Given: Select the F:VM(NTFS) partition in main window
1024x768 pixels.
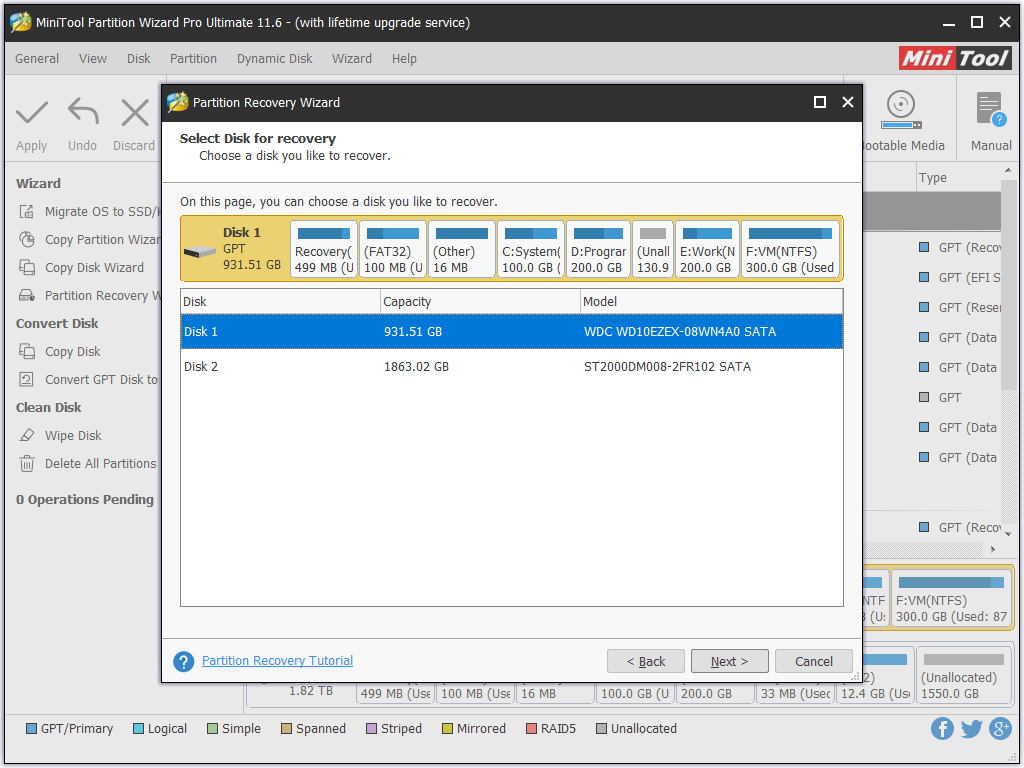Looking at the screenshot, I should (952, 598).
